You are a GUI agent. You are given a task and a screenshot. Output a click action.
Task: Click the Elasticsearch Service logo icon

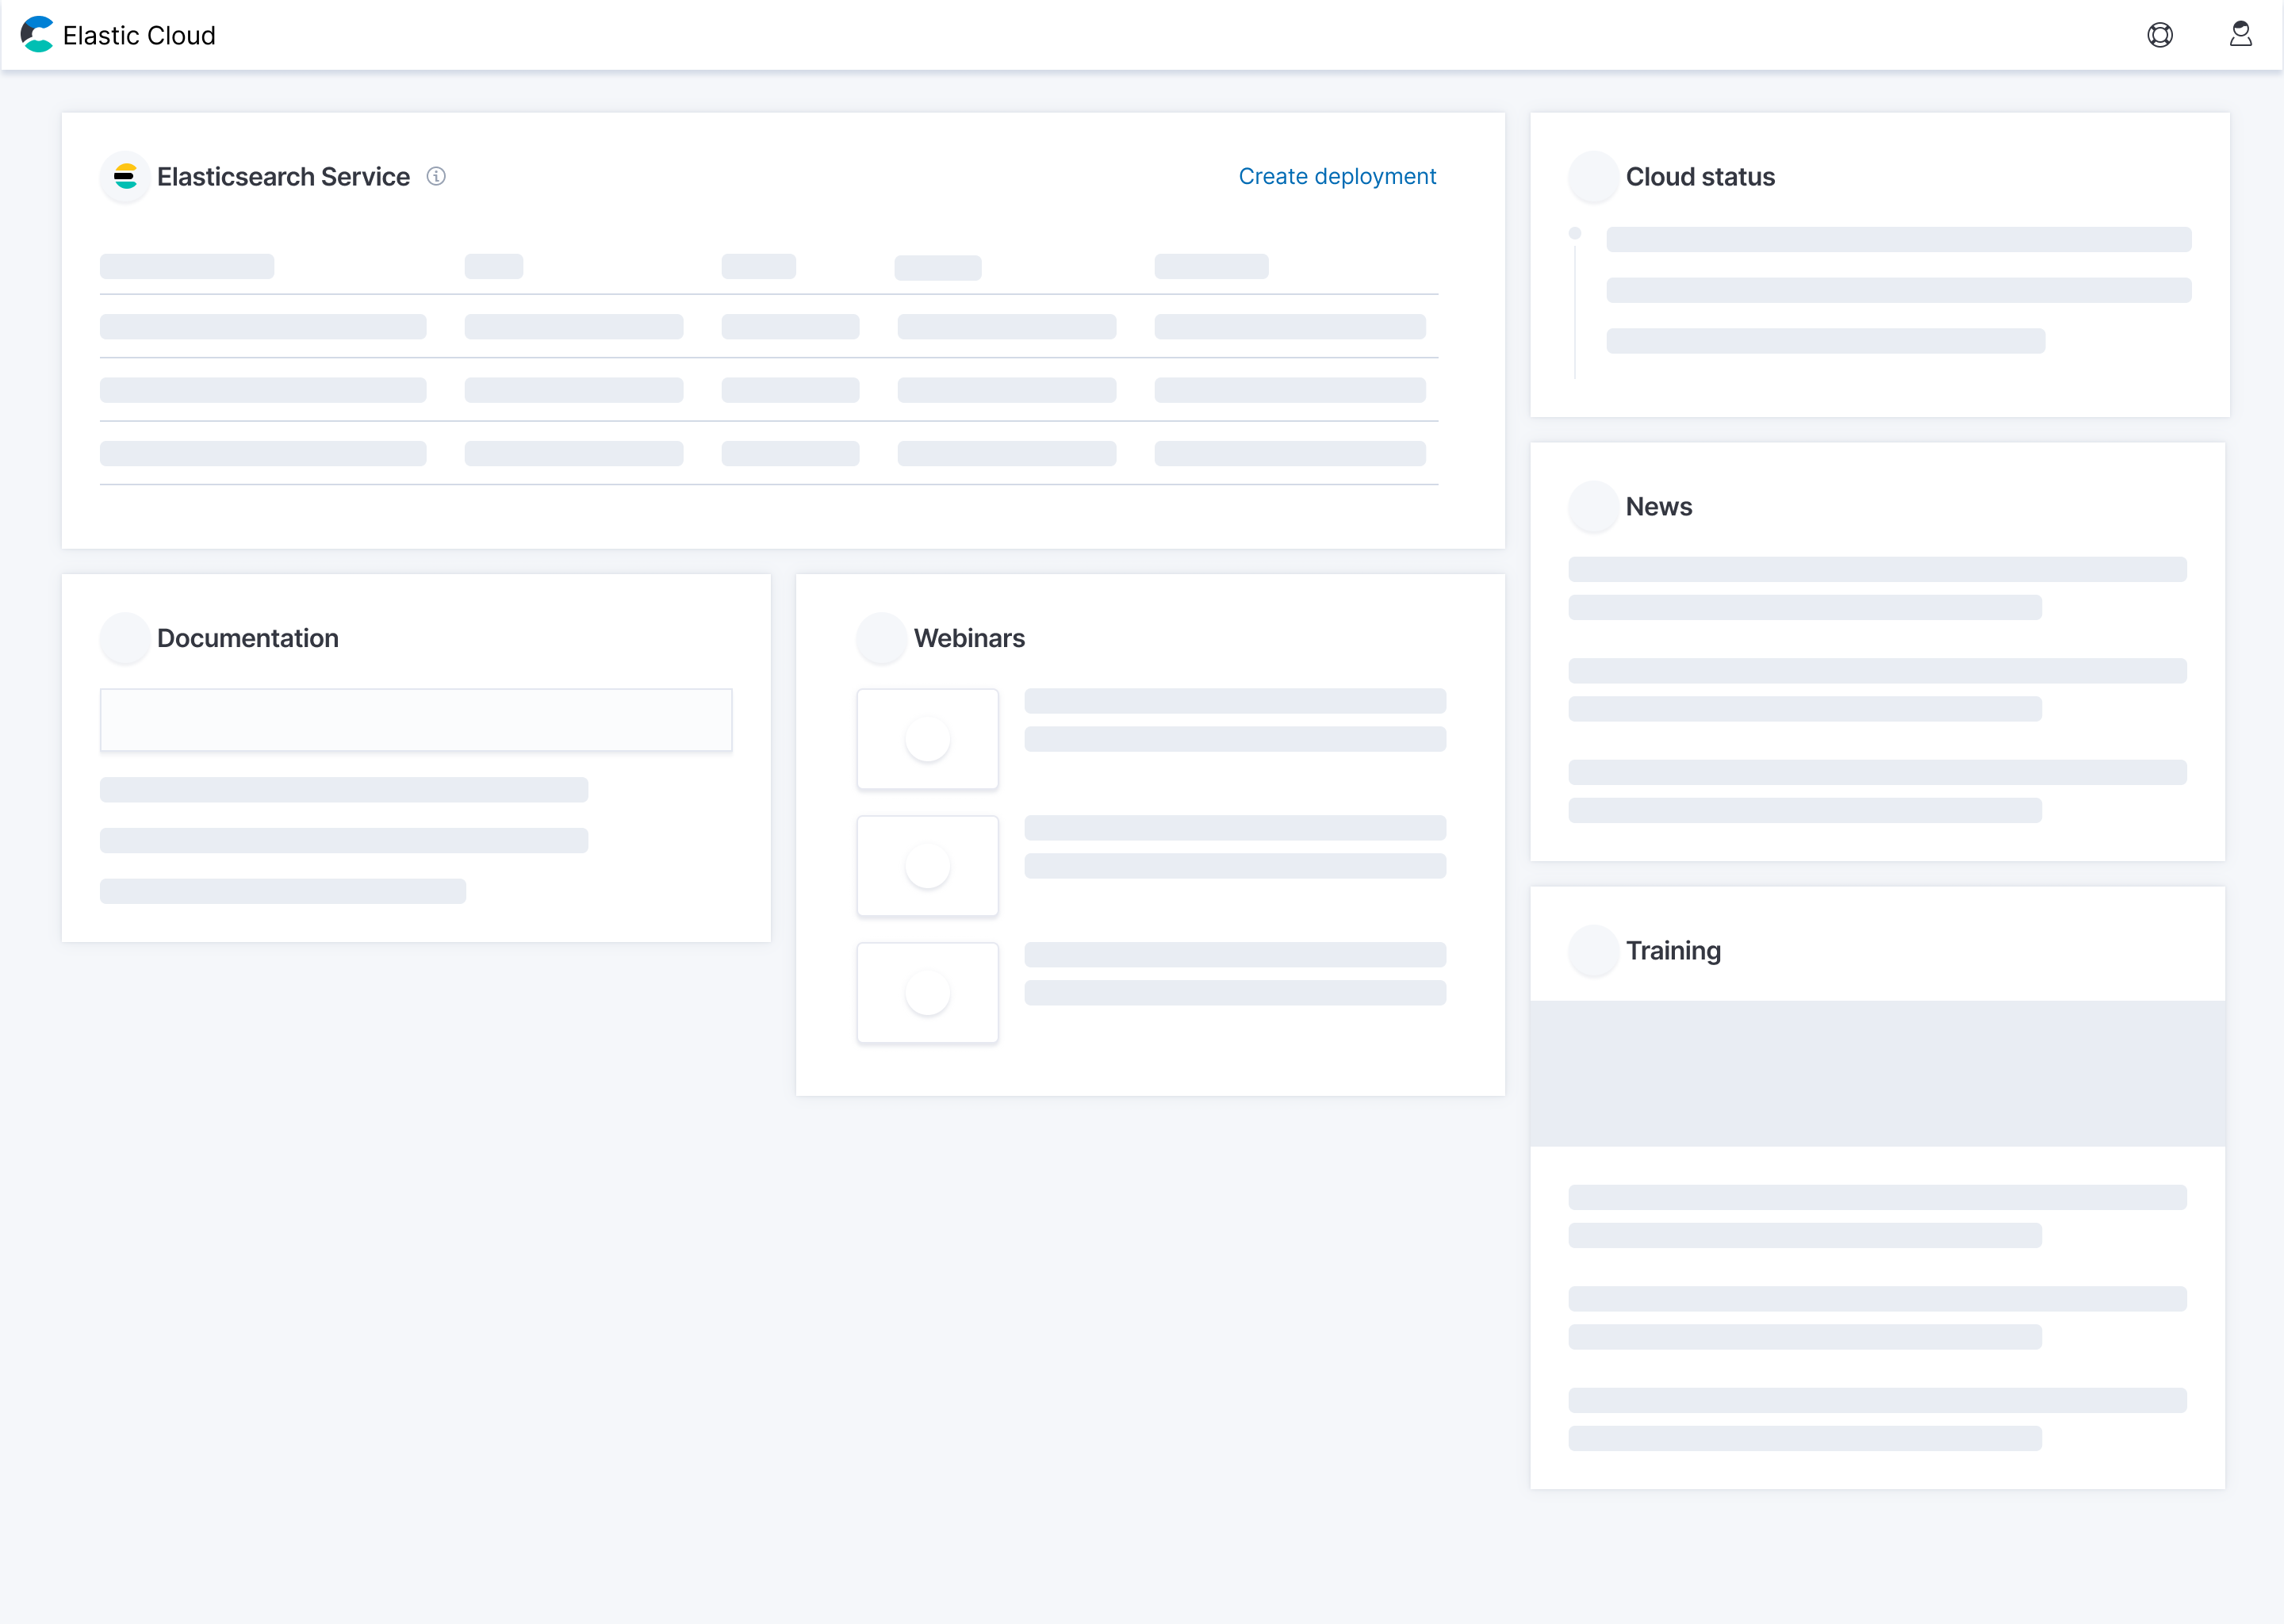tap(125, 176)
